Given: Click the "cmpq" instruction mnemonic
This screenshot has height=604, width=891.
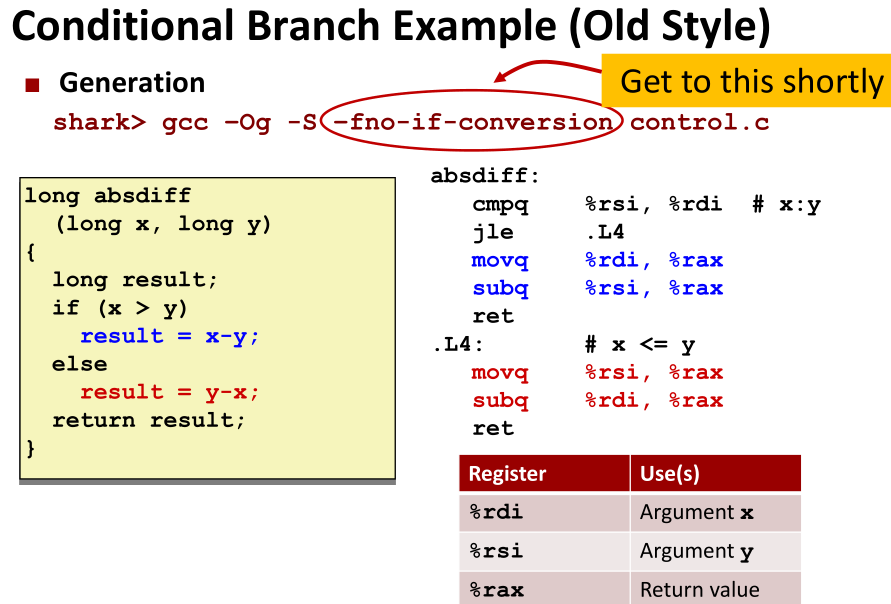Looking at the screenshot, I should pos(500,205).
